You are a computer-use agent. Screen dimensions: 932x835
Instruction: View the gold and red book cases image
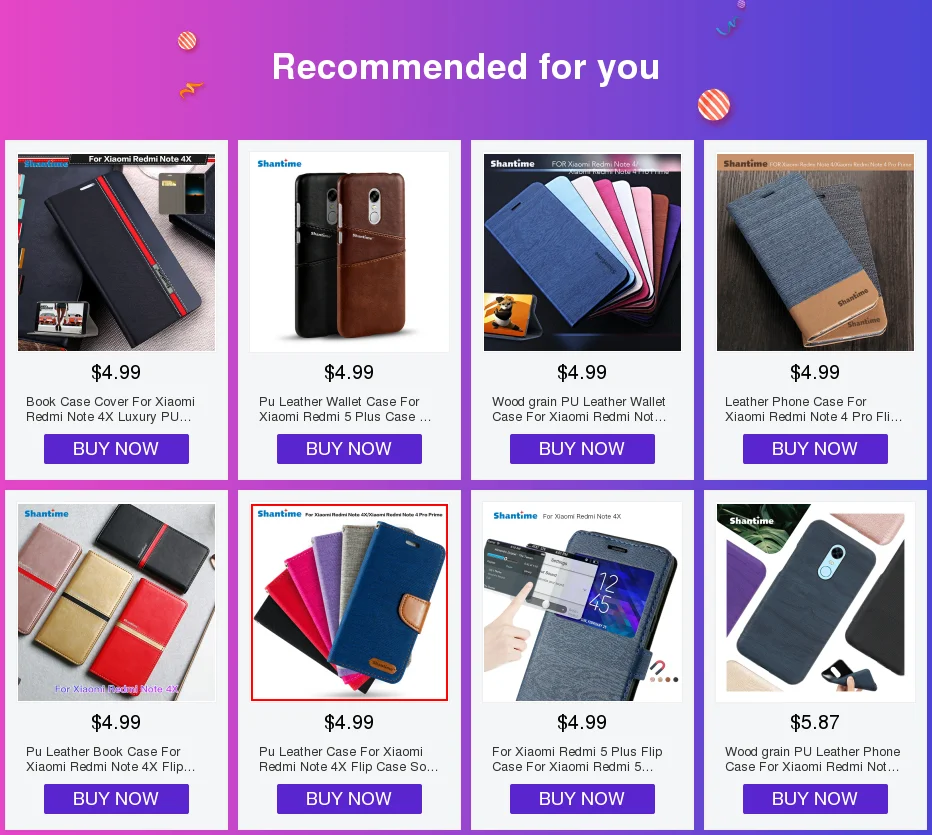(116, 602)
